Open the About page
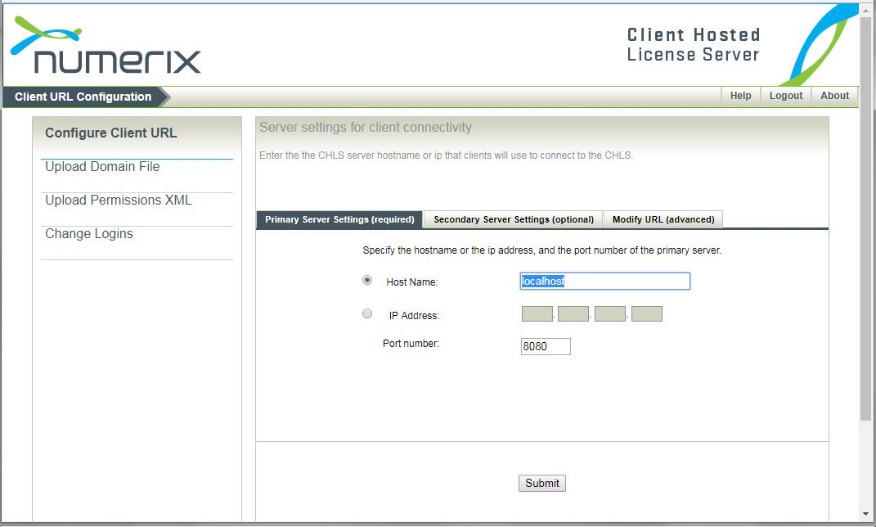Viewport: 876px width, 527px height. point(835,96)
